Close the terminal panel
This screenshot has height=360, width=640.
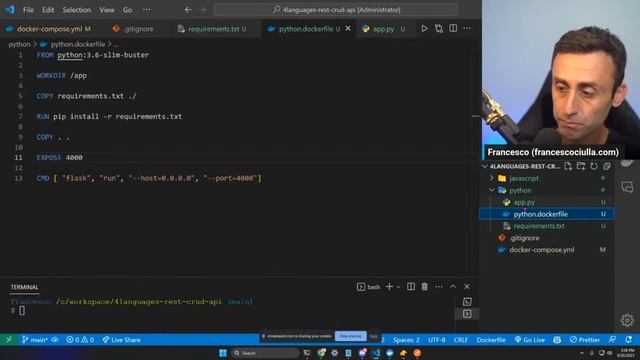(467, 287)
